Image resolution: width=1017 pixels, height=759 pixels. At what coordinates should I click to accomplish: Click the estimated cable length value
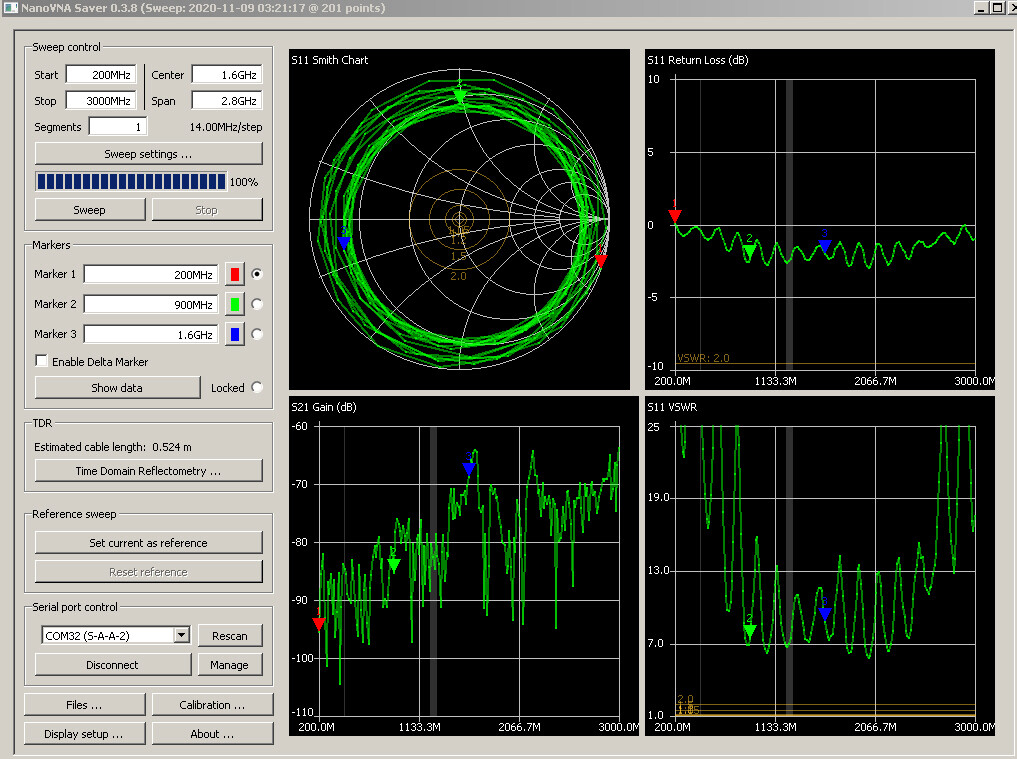tap(172, 447)
